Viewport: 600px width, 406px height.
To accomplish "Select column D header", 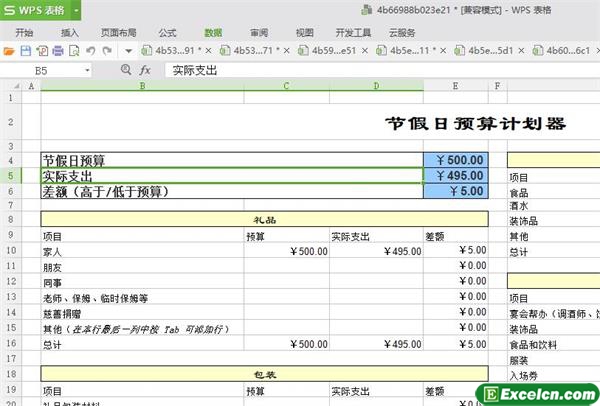I will click(376, 87).
